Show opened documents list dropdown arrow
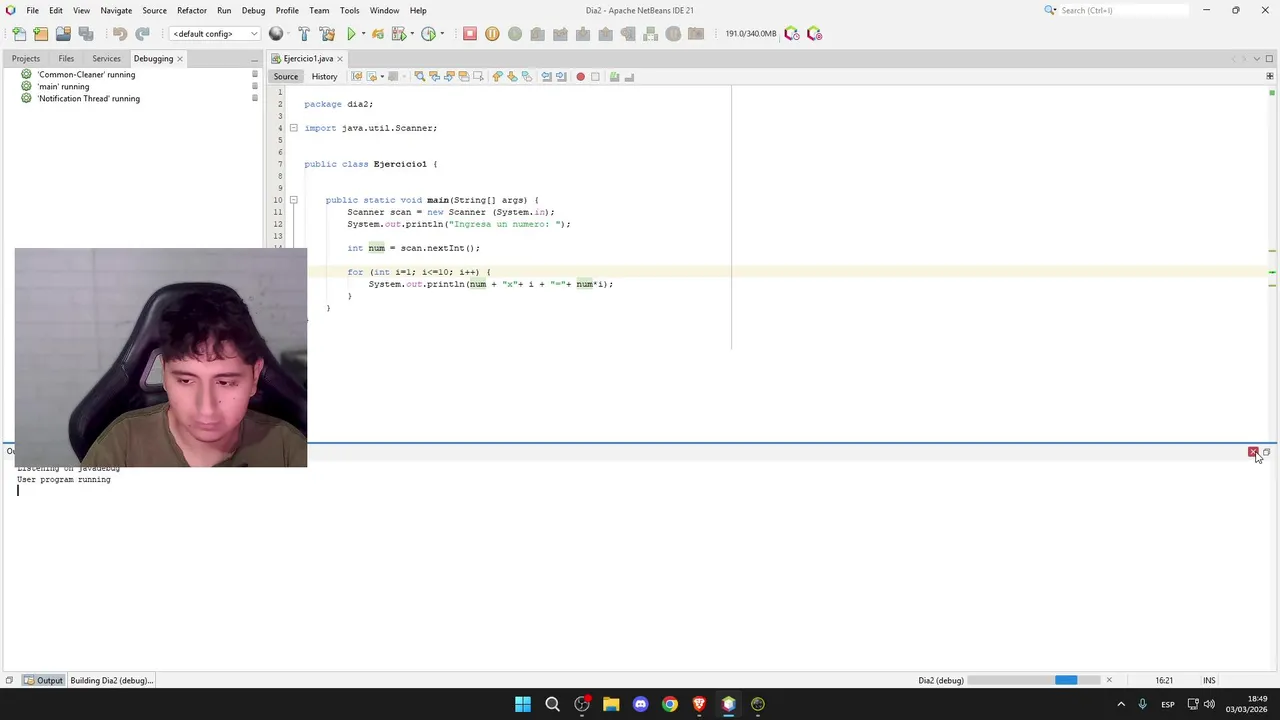Image resolution: width=1280 pixels, height=720 pixels. click(x=1259, y=58)
